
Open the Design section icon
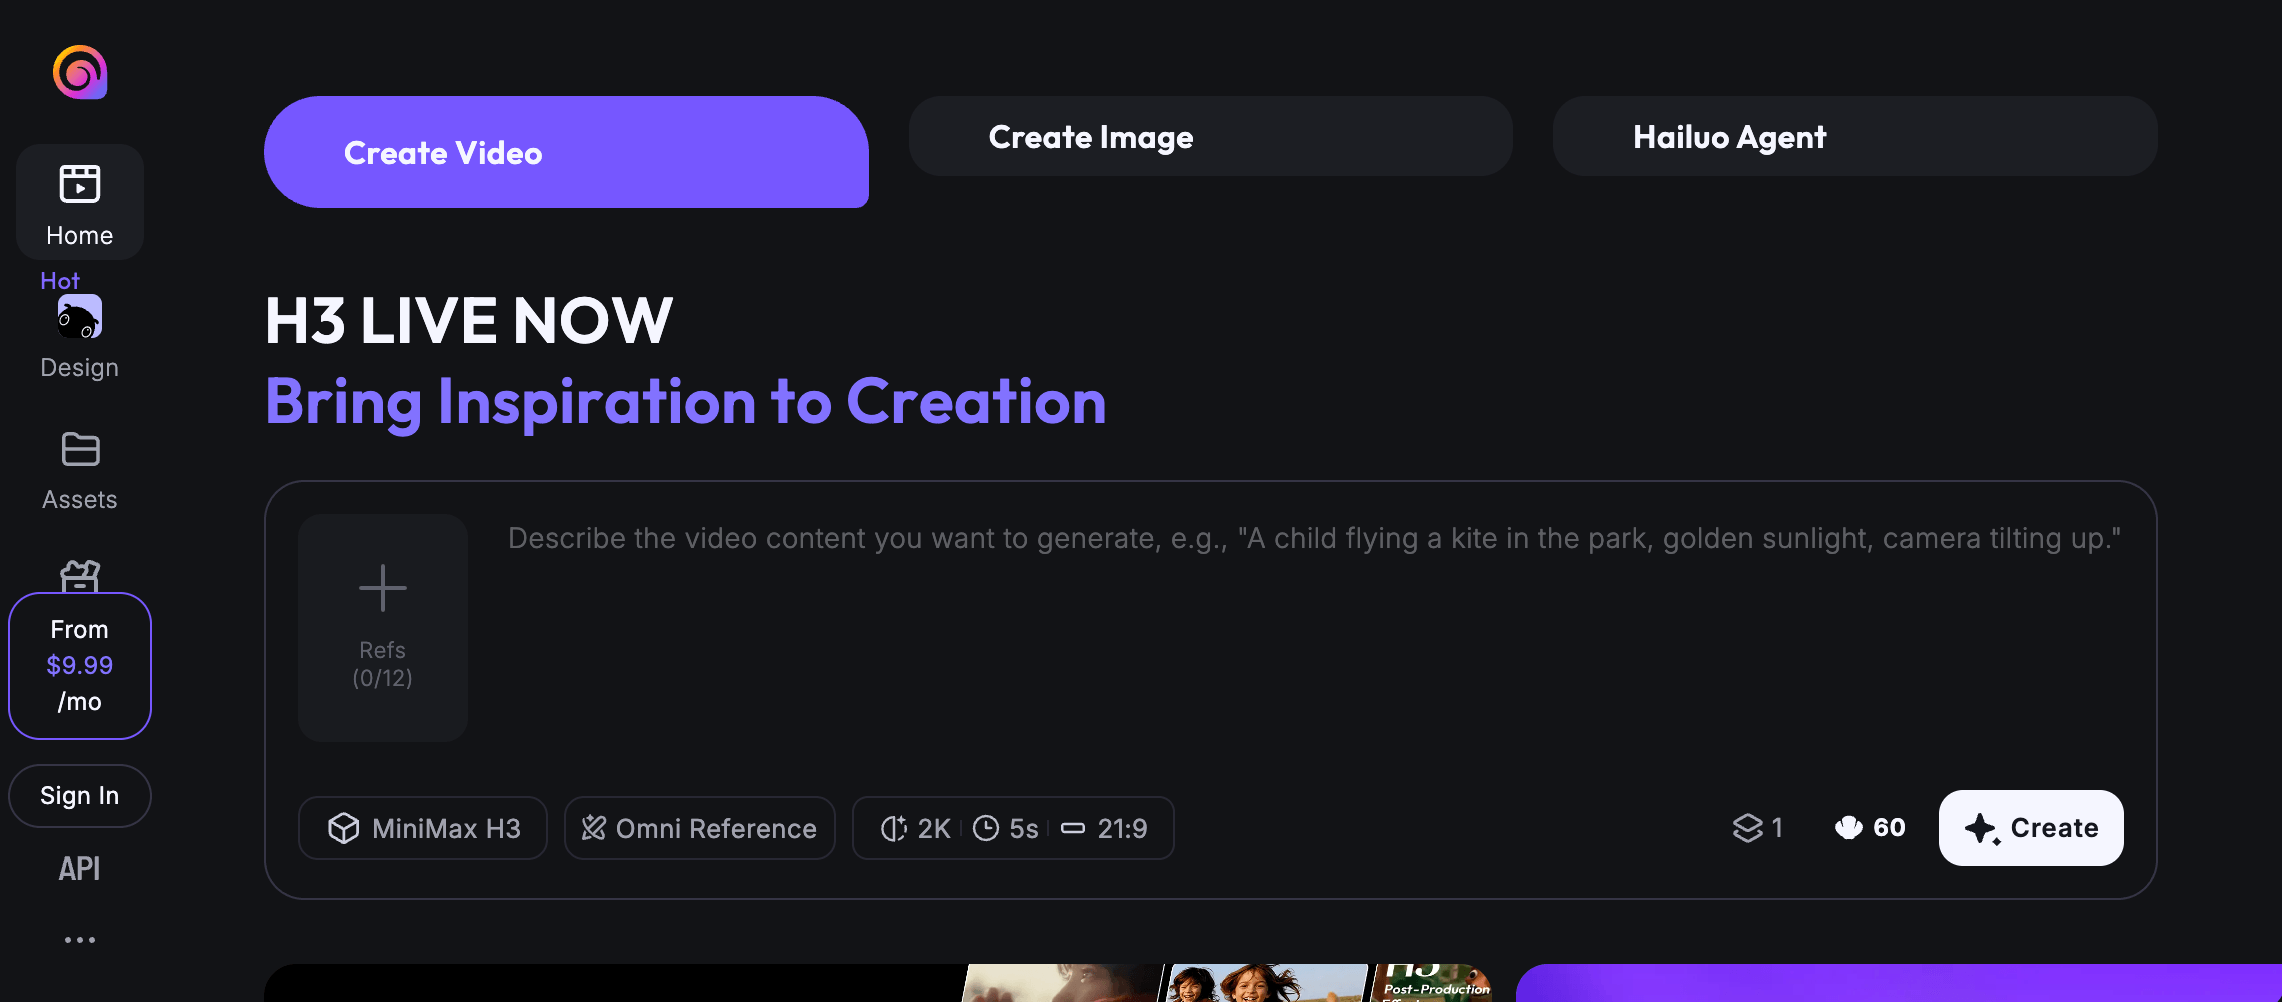(x=80, y=317)
